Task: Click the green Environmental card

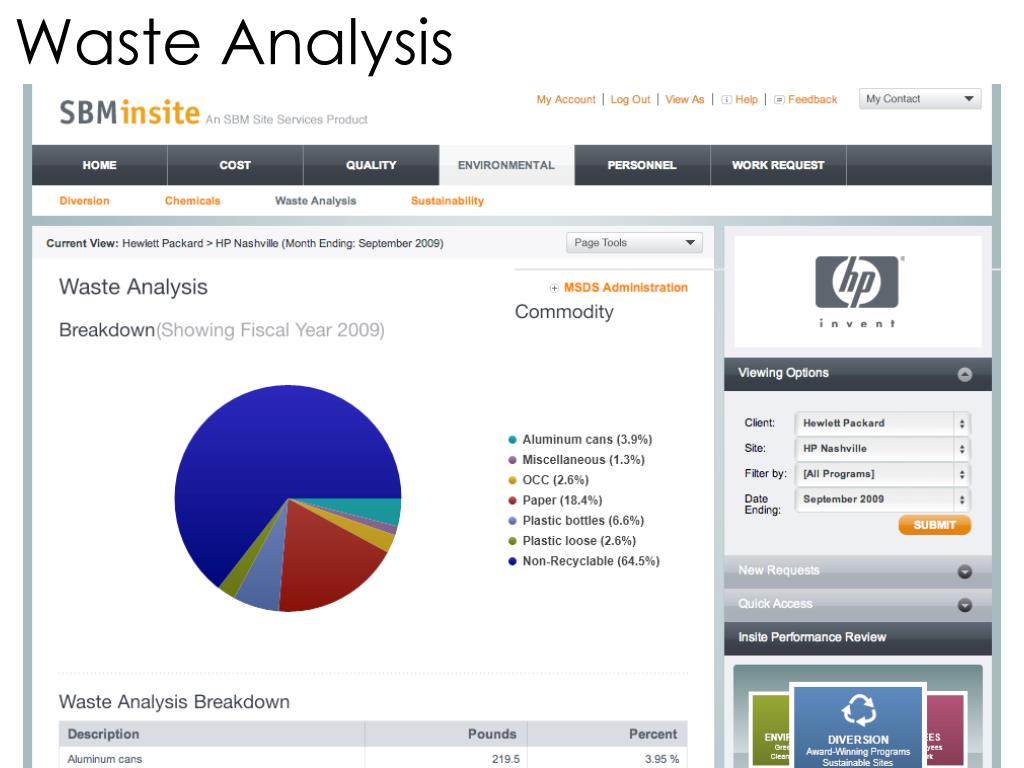Action: (x=771, y=729)
